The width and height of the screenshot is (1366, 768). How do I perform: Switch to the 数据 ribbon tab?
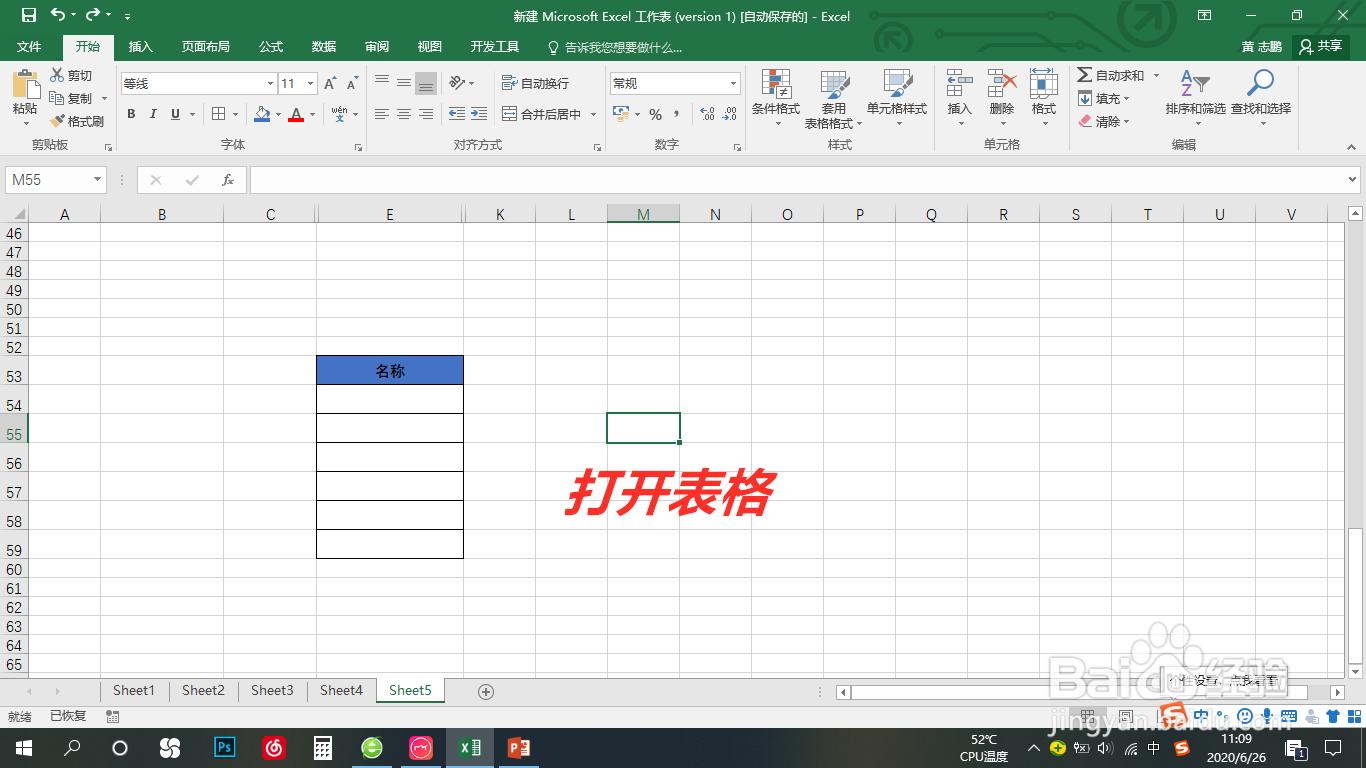(322, 46)
